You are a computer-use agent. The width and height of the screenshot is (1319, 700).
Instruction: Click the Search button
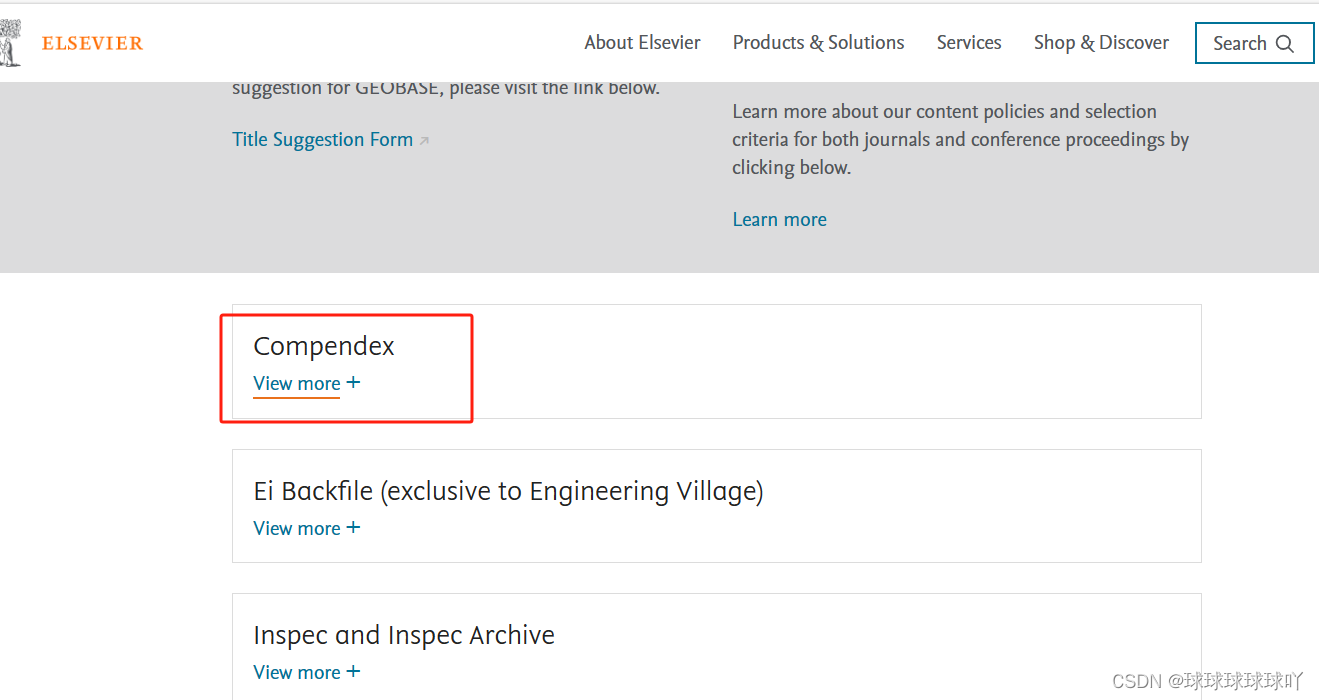pos(1254,43)
